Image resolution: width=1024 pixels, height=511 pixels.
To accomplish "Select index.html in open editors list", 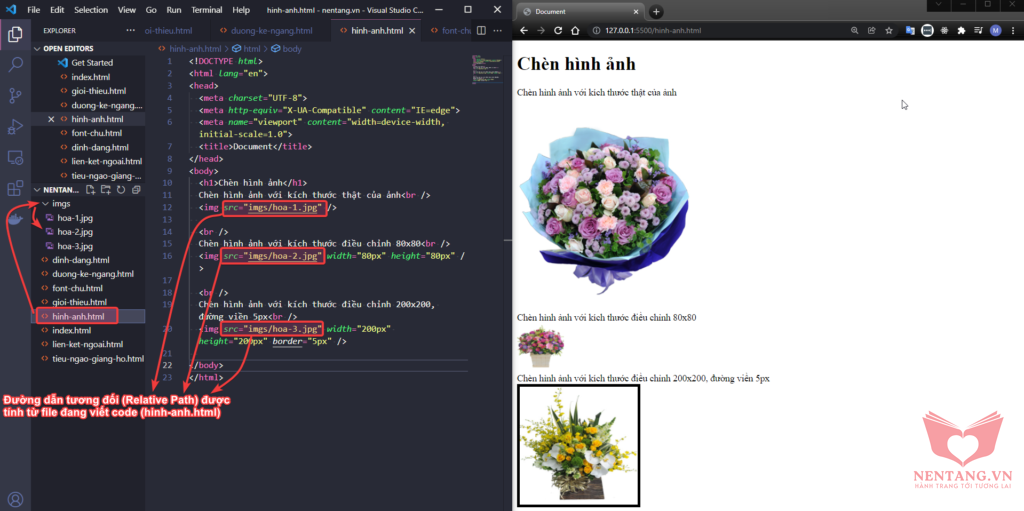I will [91, 76].
